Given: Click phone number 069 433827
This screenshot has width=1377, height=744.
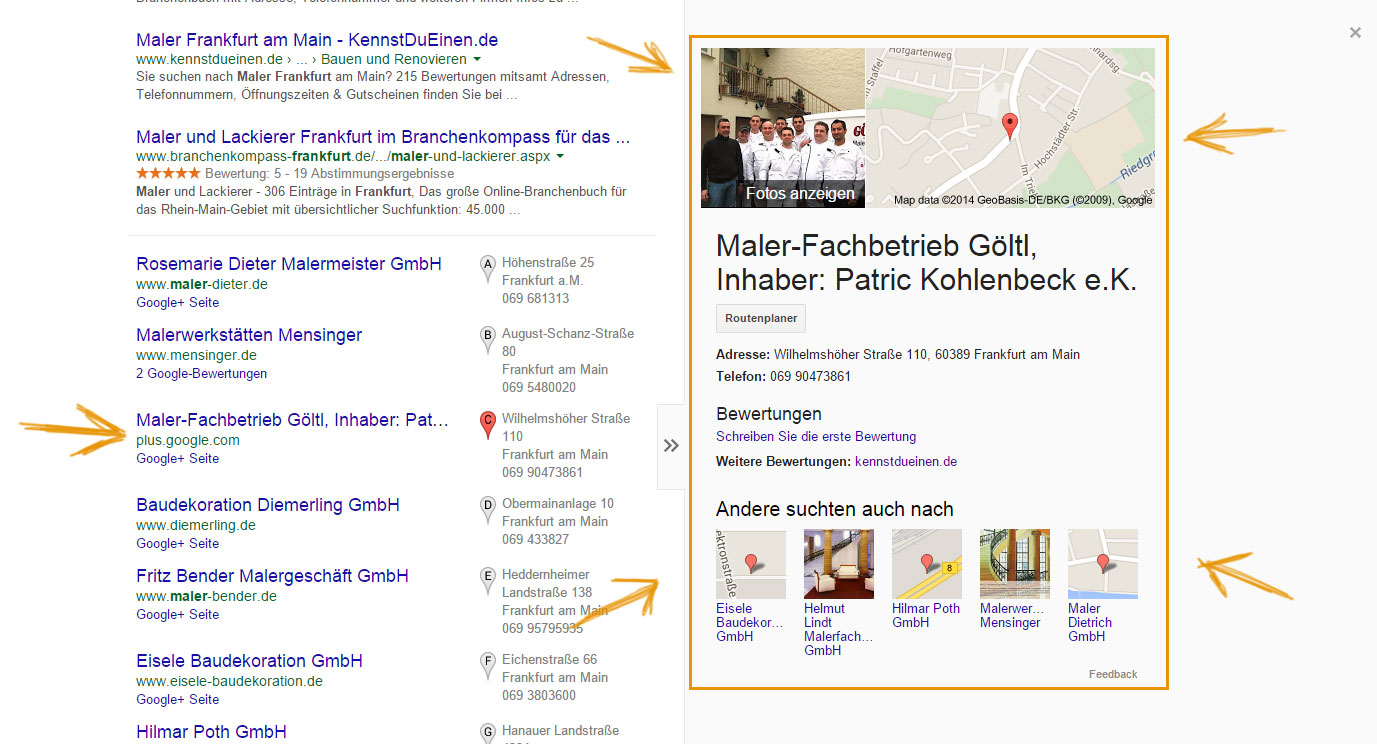Looking at the screenshot, I should point(536,539).
